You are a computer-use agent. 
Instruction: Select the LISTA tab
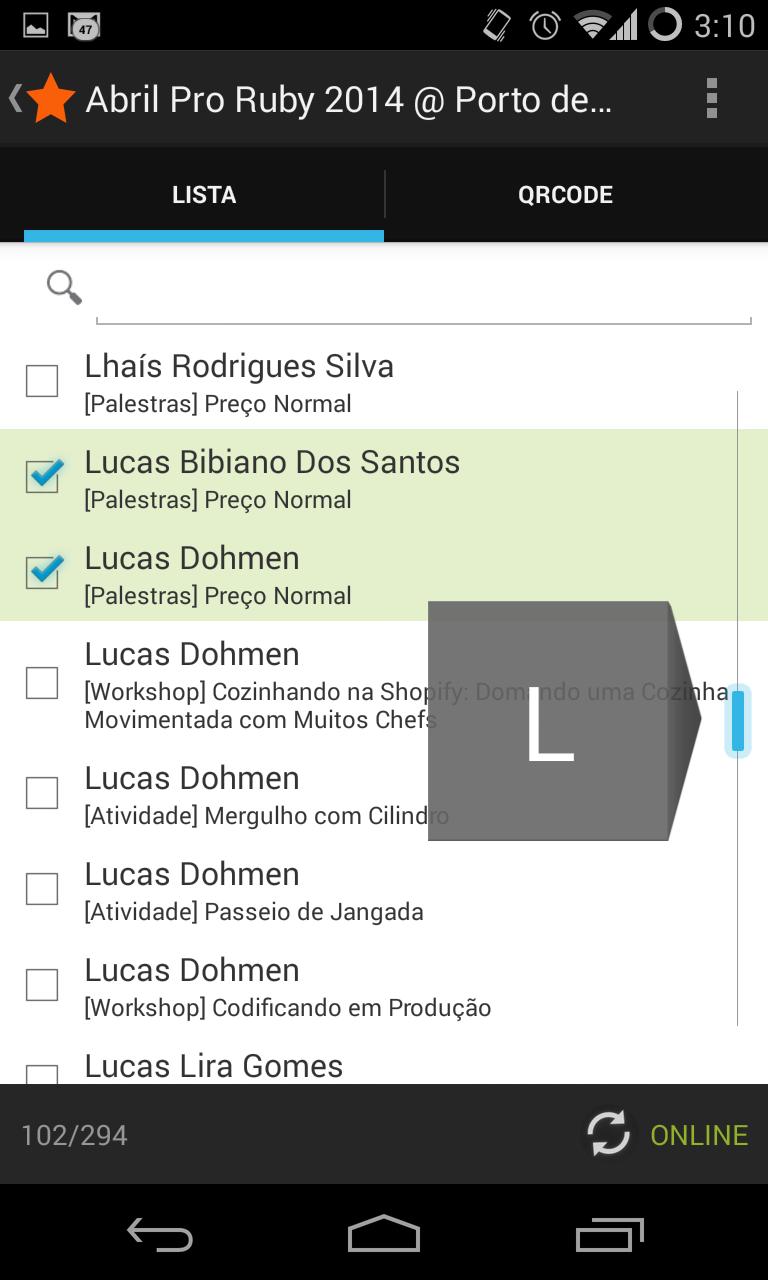(x=204, y=195)
